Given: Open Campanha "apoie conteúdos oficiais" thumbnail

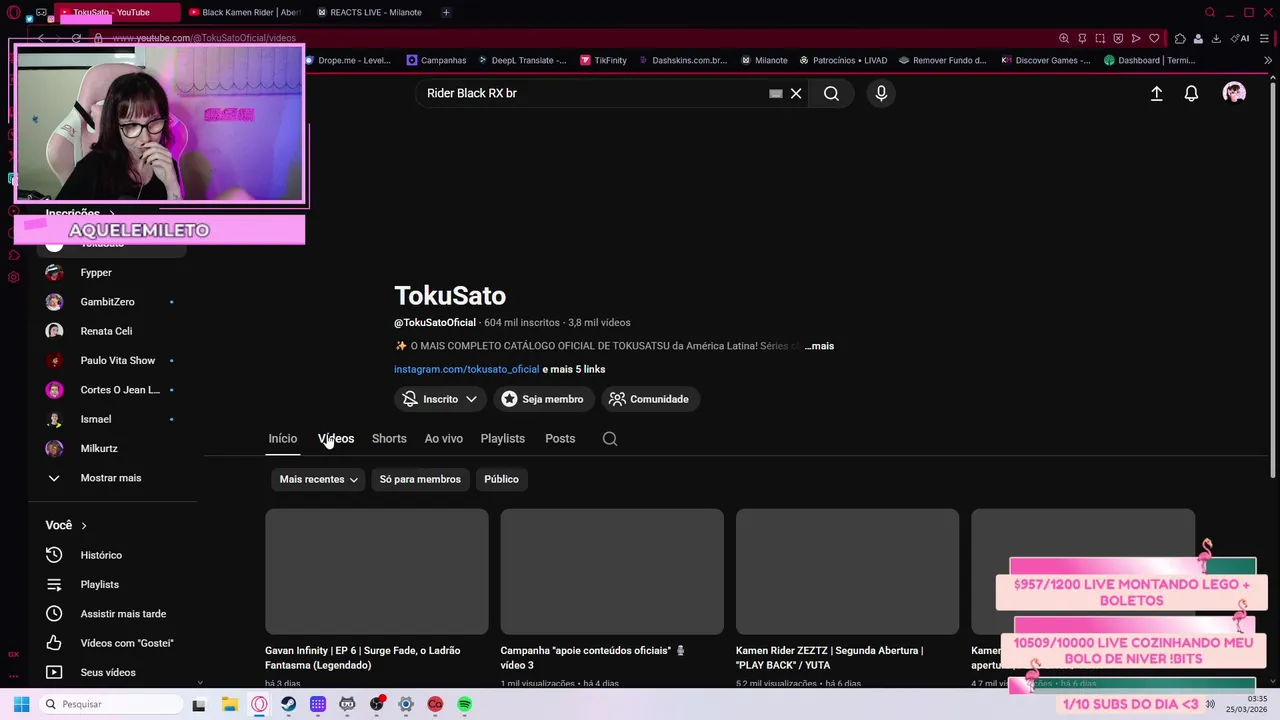Looking at the screenshot, I should (x=612, y=571).
